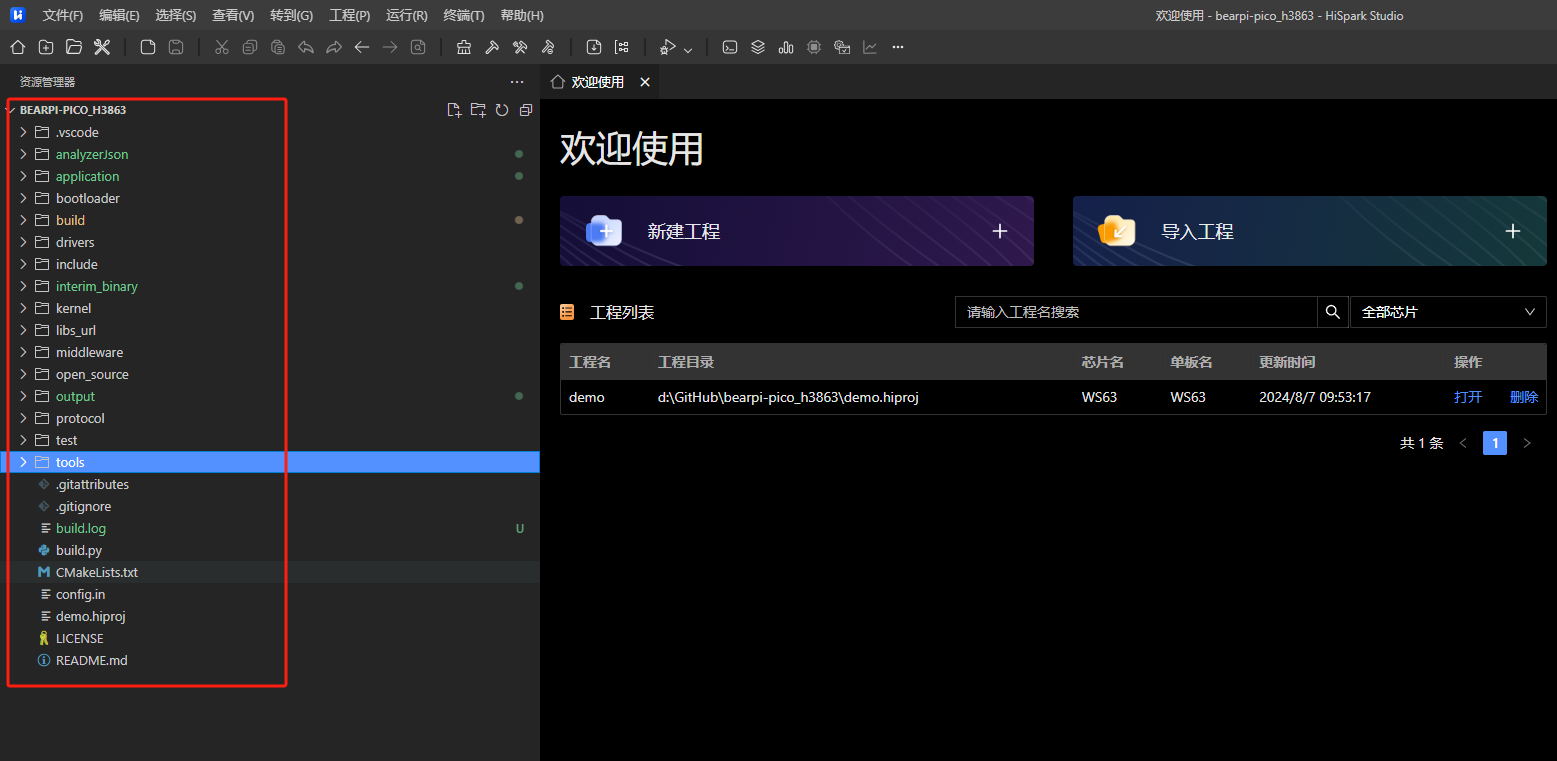1557x761 pixels.
Task: Click the wrench and screwdriver settings icon
Action: (x=101, y=47)
